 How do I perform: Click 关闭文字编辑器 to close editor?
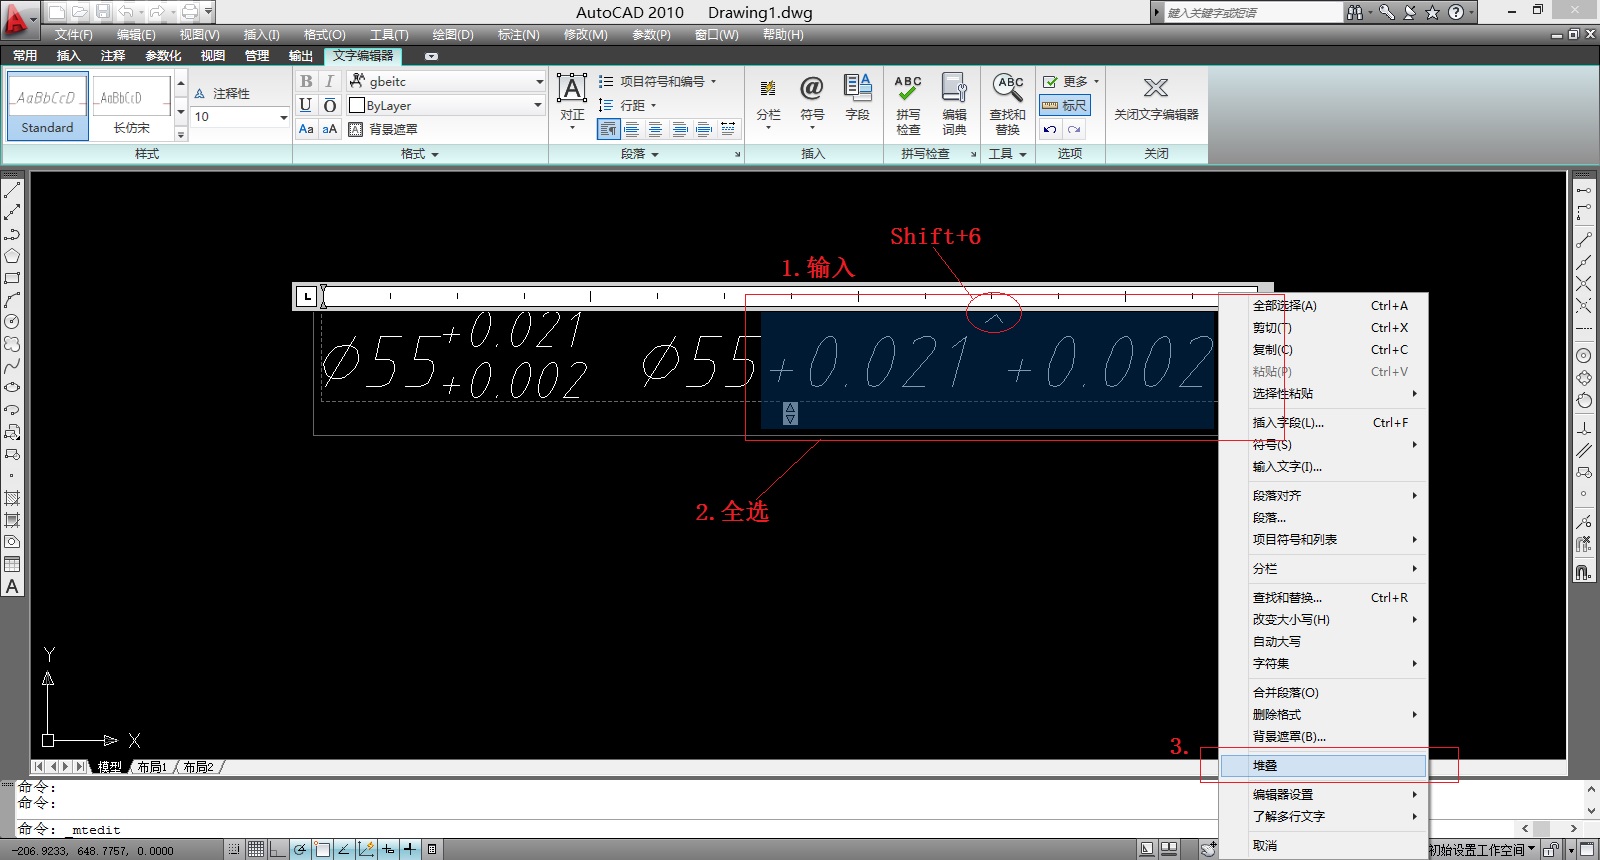coord(1156,100)
